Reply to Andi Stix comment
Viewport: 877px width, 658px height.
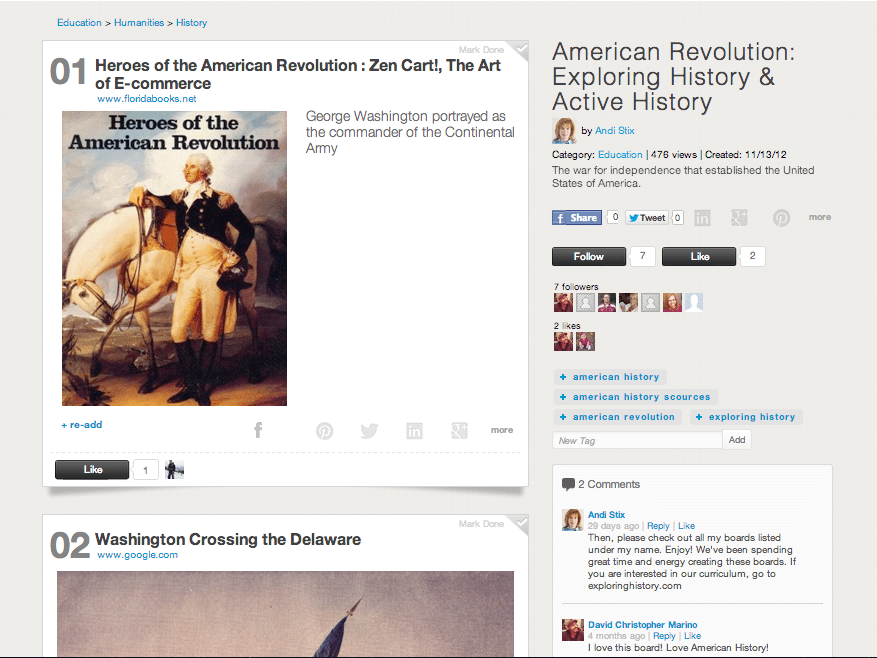[x=658, y=526]
